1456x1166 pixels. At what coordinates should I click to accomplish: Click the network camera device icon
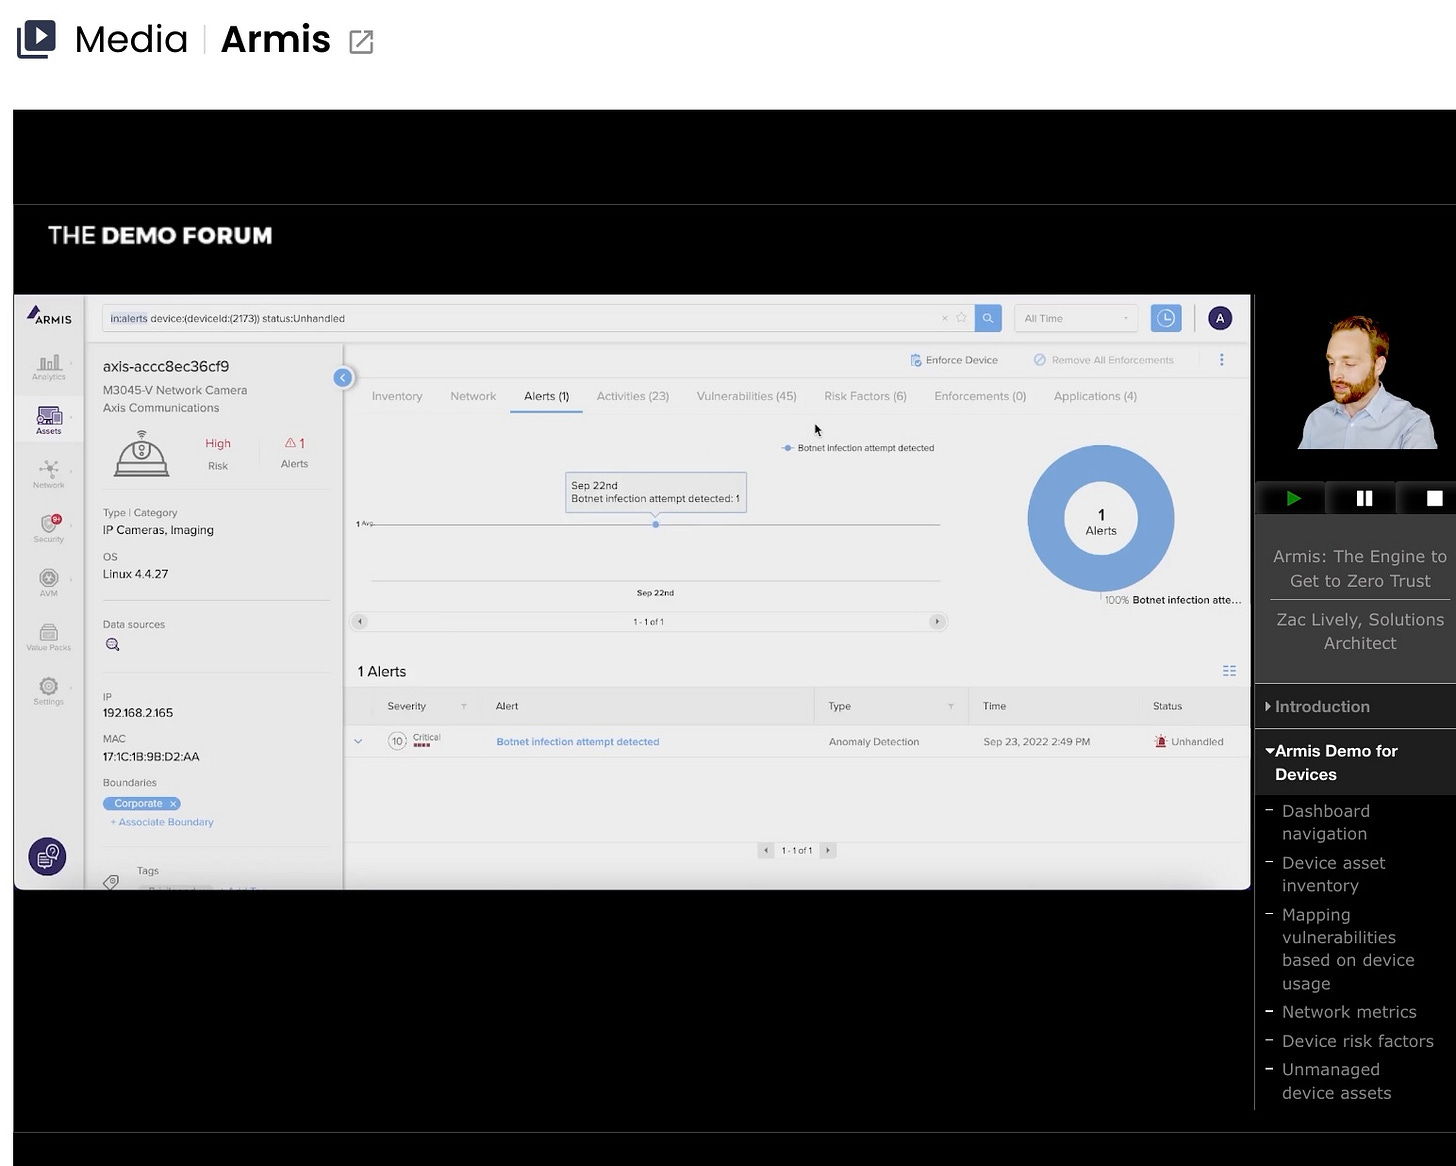pyautogui.click(x=142, y=453)
